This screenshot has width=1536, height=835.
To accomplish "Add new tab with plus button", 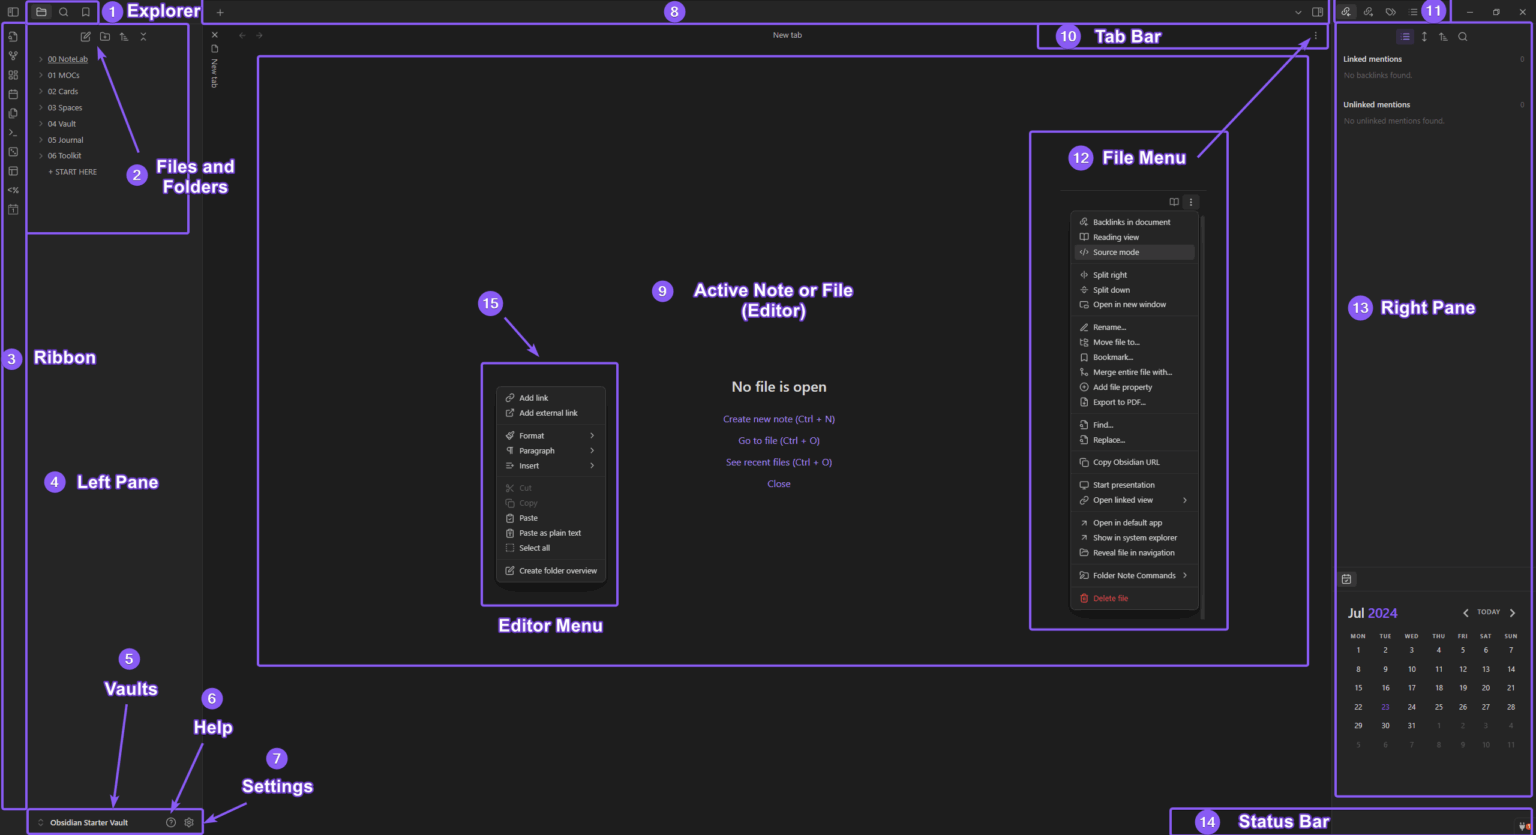I will pos(220,12).
